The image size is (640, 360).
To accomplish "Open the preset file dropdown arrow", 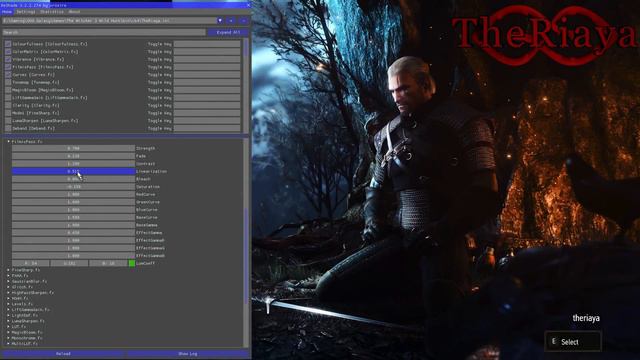I will (220, 20).
